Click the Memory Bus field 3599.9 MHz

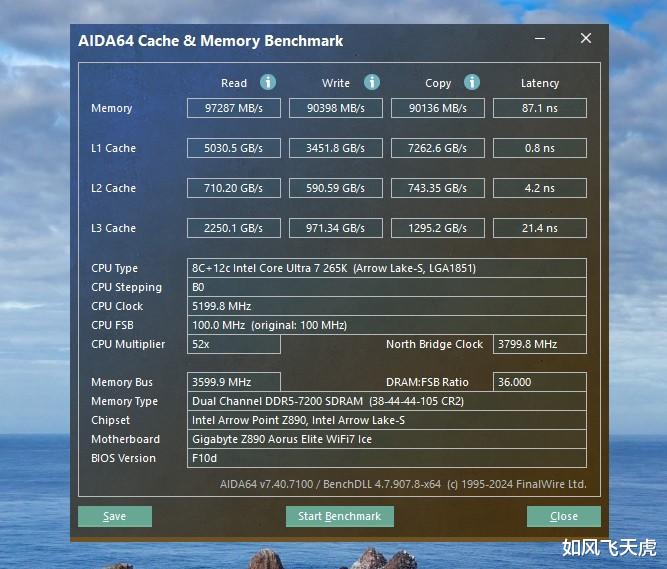(x=234, y=382)
